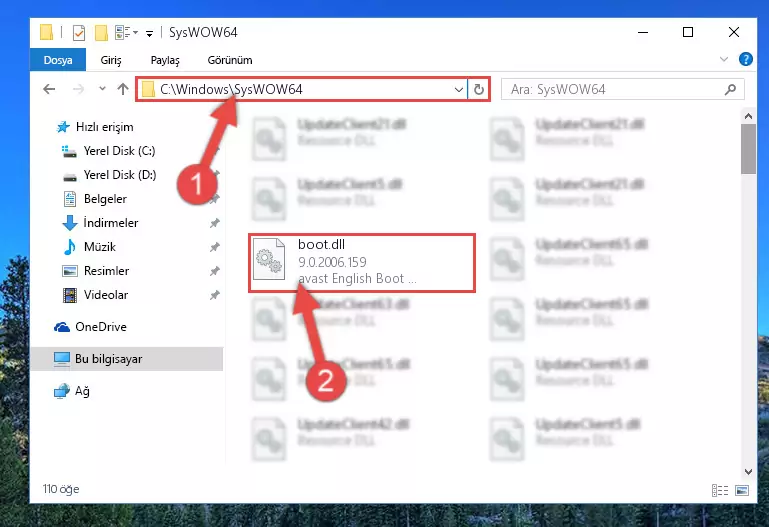Switch to details view in status bar
This screenshot has height=527, width=769.
coord(720,490)
